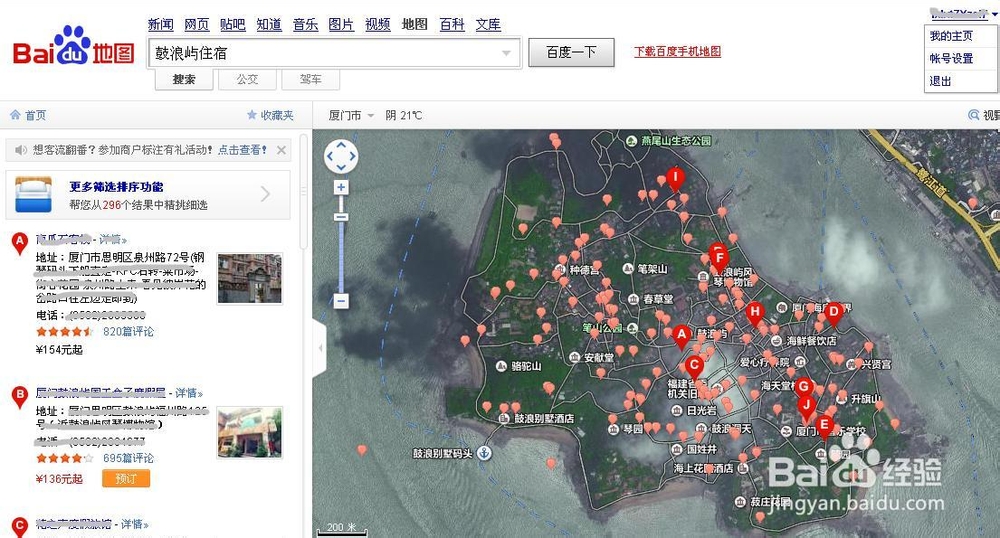Image resolution: width=1000 pixels, height=538 pixels.
Task: Click the 视野 search icon
Action: pyautogui.click(x=973, y=115)
